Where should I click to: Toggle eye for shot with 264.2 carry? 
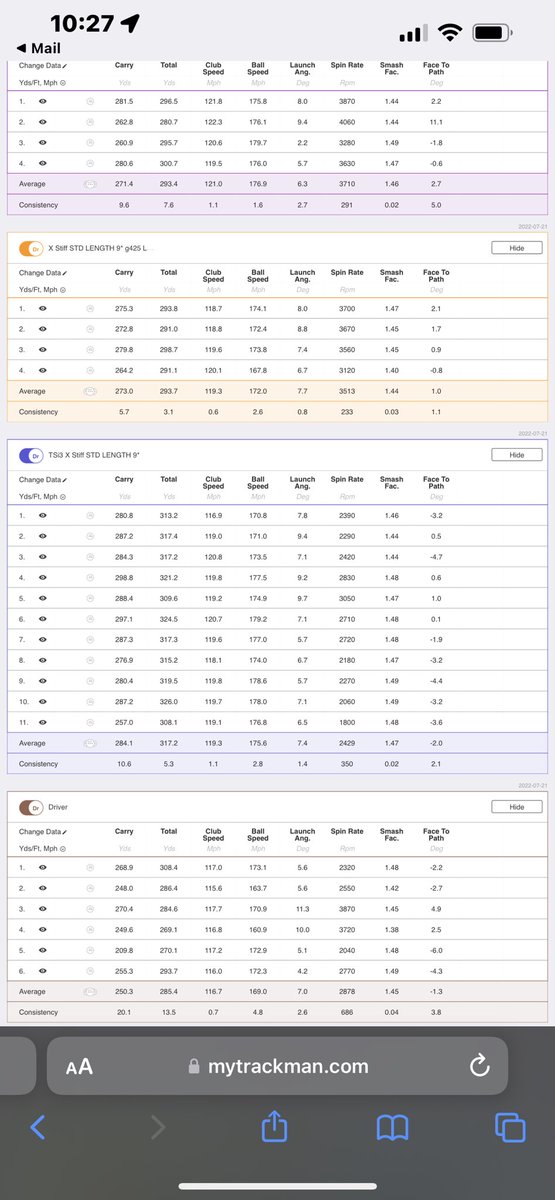43,371
